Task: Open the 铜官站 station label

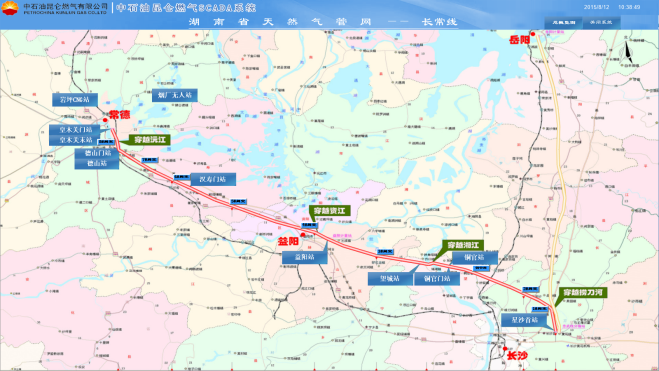Action: click(475, 258)
